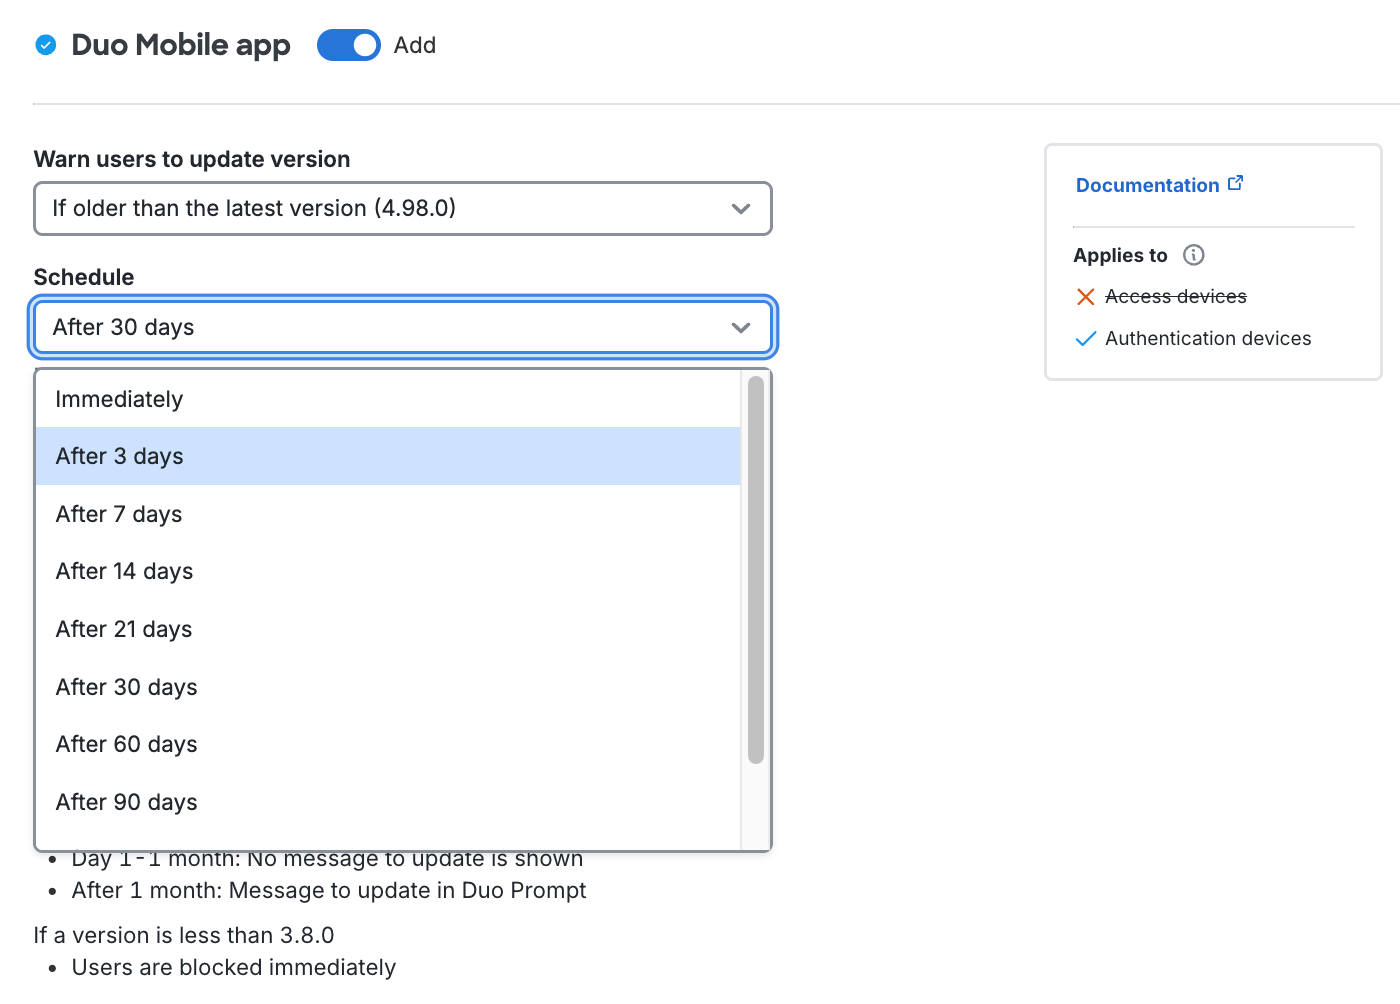Click the Applies to info icon

[x=1193, y=255]
